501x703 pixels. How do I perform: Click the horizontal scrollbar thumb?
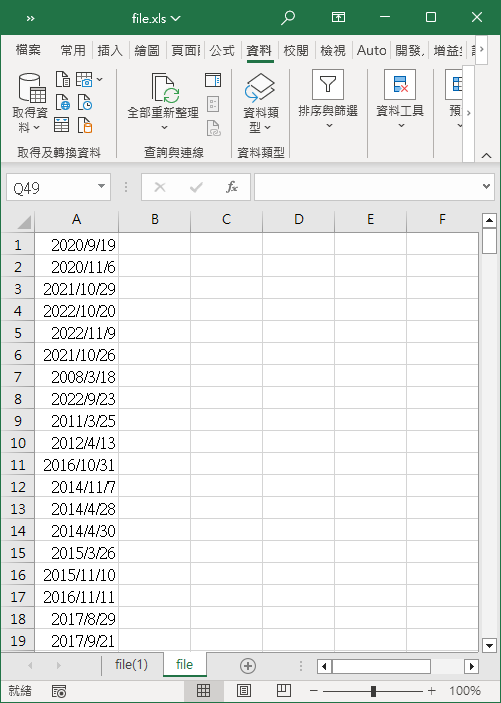coord(381,666)
